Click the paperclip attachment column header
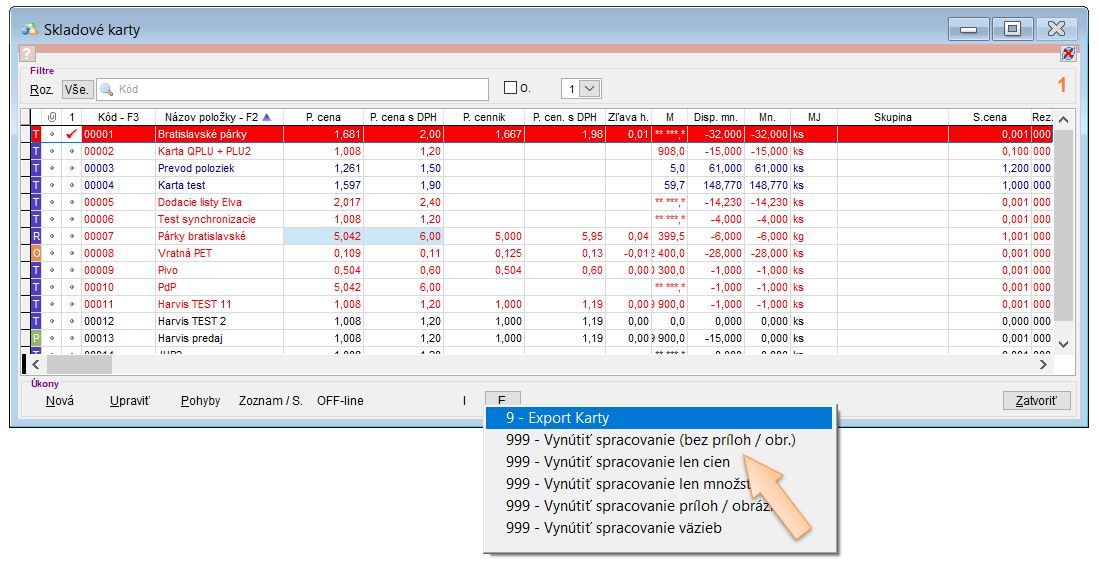This screenshot has height=578, width=1099. (52, 118)
